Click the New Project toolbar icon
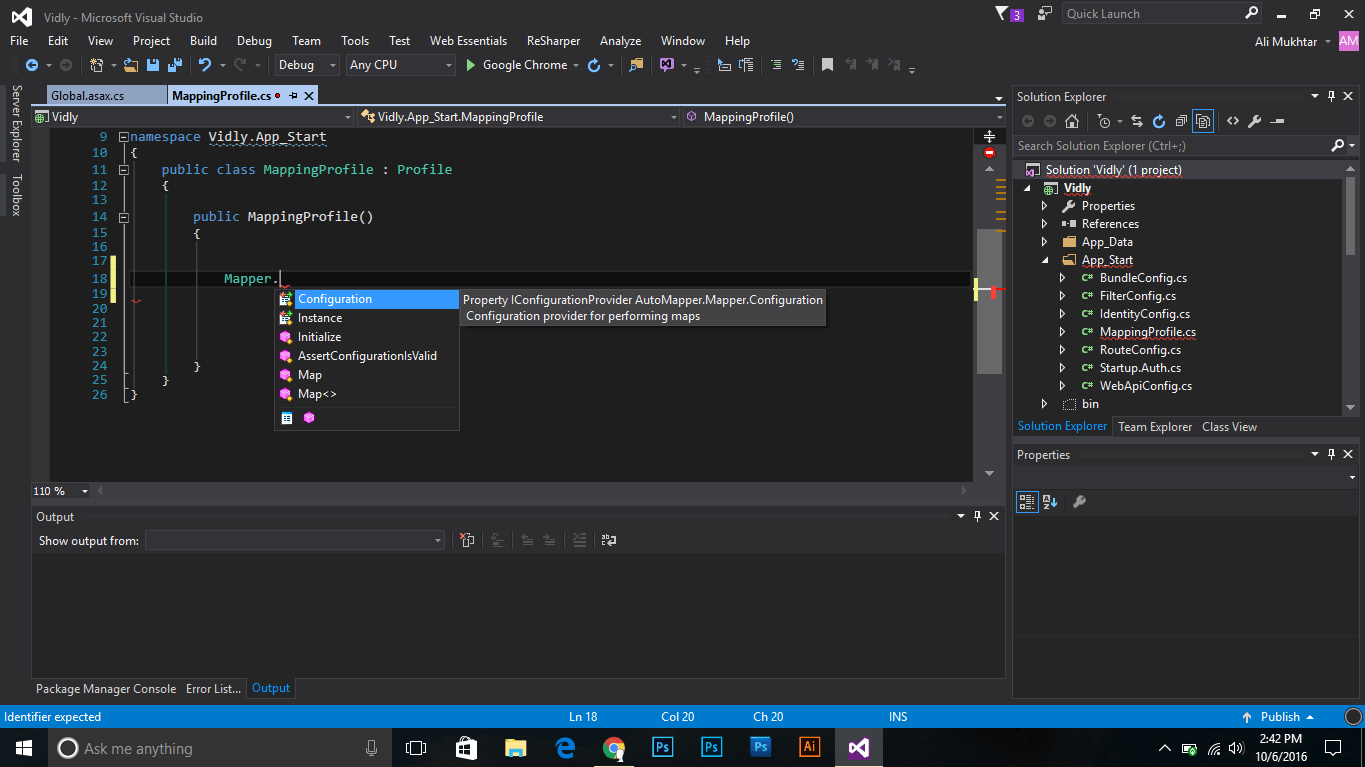This screenshot has height=767, width=1365. (x=97, y=65)
